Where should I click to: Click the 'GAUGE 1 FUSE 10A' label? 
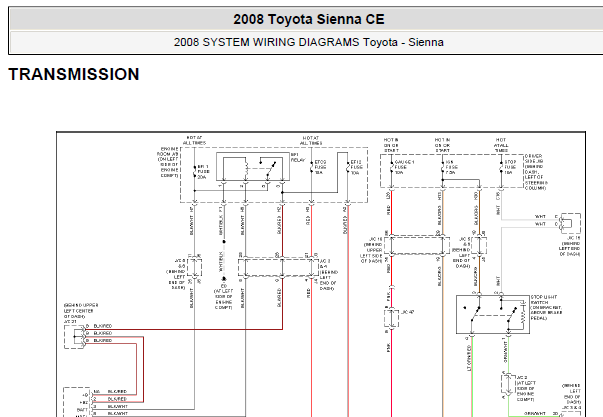coord(404,167)
